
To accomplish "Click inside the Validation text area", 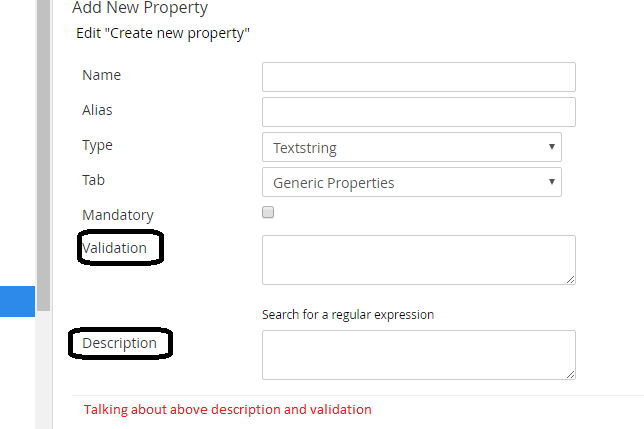I will 418,260.
